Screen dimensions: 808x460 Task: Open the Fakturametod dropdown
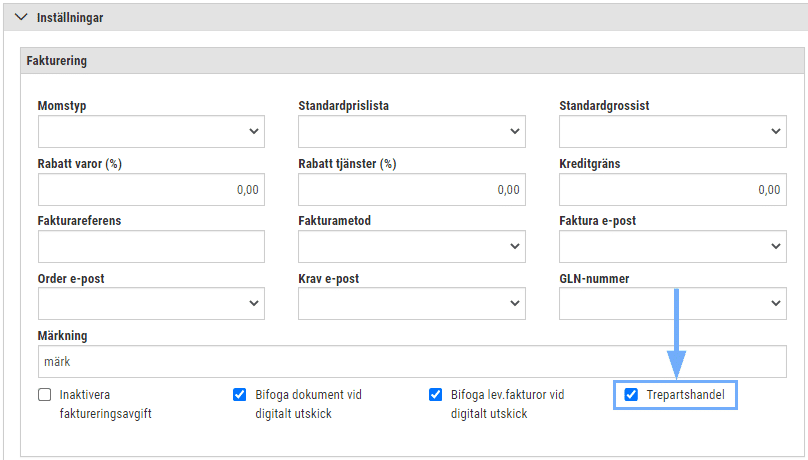(412, 246)
